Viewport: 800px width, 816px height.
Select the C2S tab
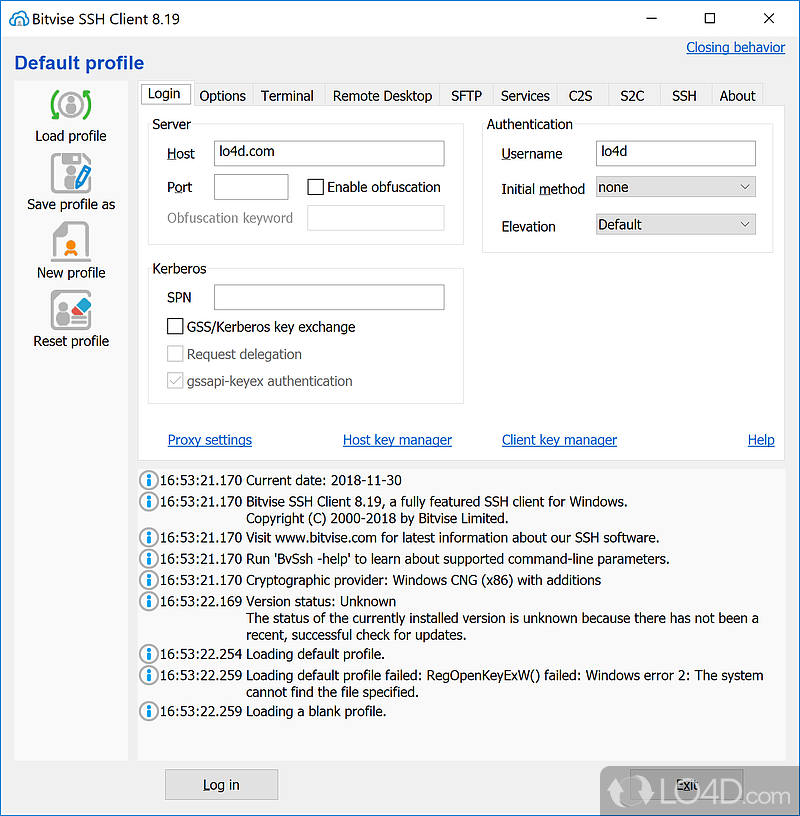pyautogui.click(x=580, y=96)
